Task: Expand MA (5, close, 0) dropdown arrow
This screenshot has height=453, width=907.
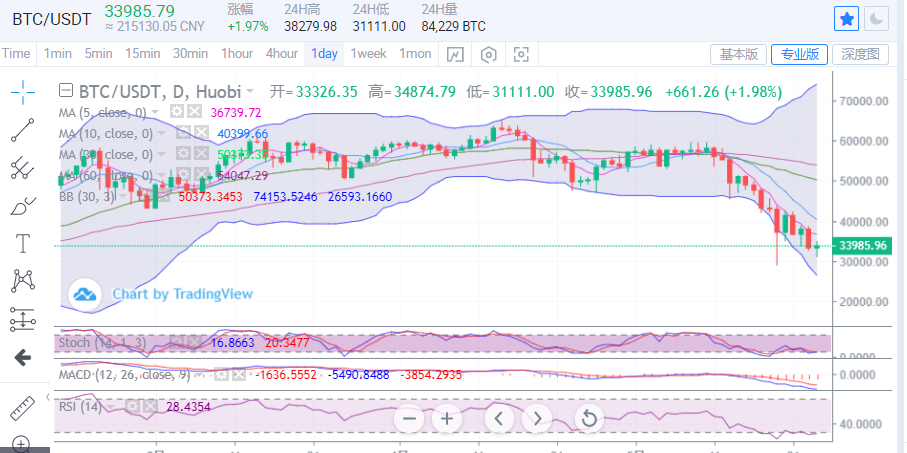Action: point(155,112)
